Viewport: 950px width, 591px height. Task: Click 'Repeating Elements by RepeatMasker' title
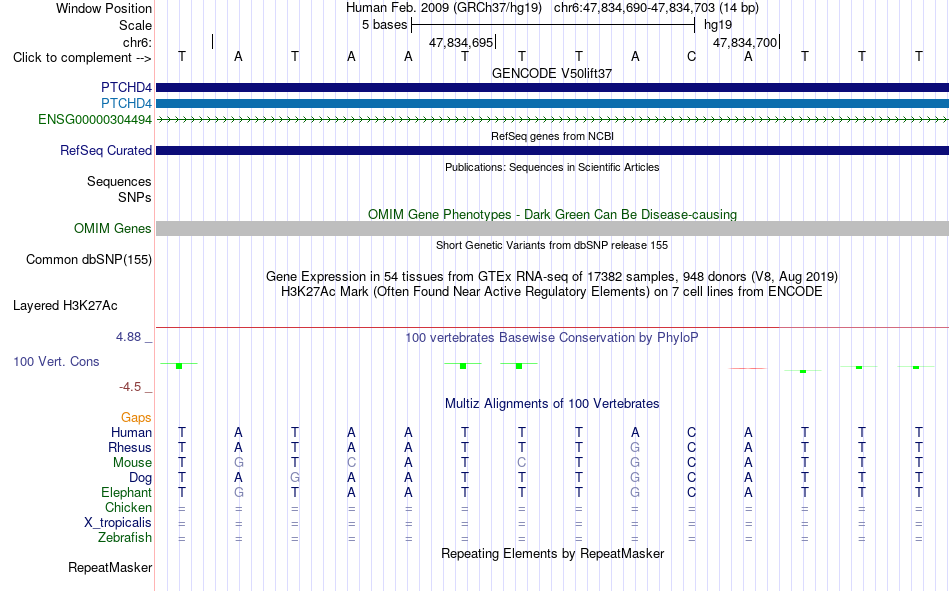(553, 553)
